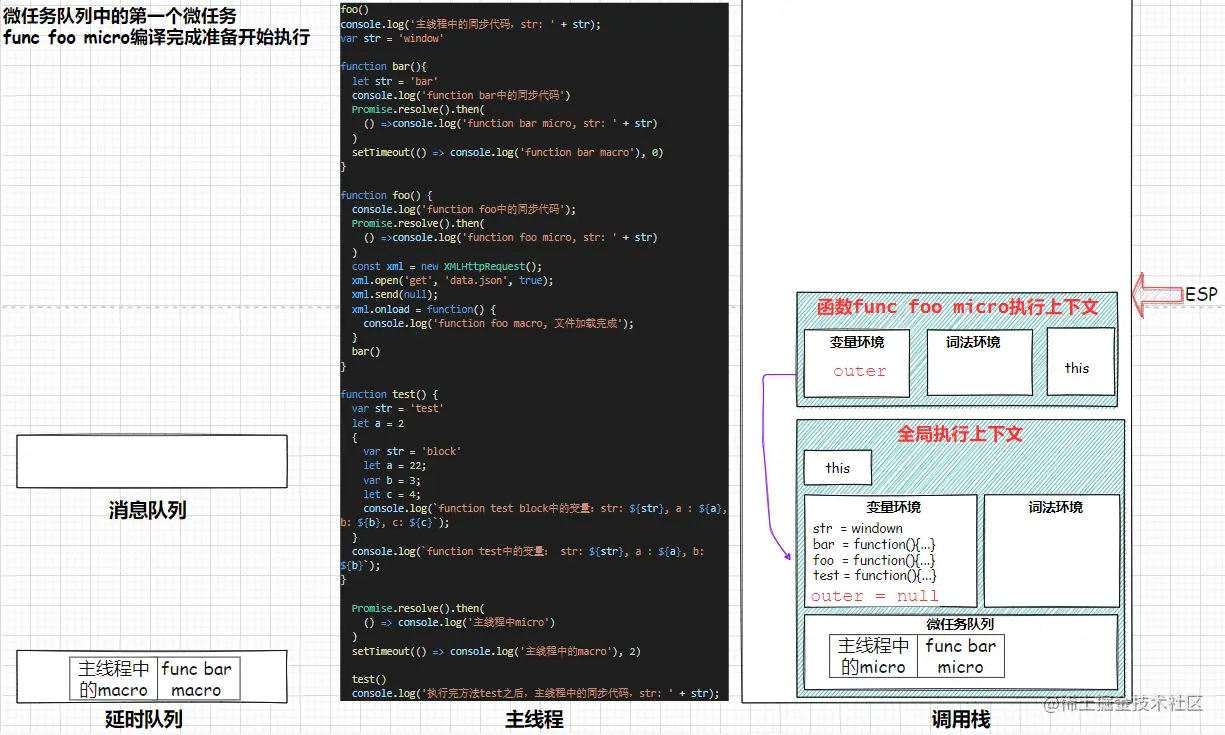The image size is (1225, 735).
Task: Click code line 'let a = 2'
Action: [x=377, y=423]
